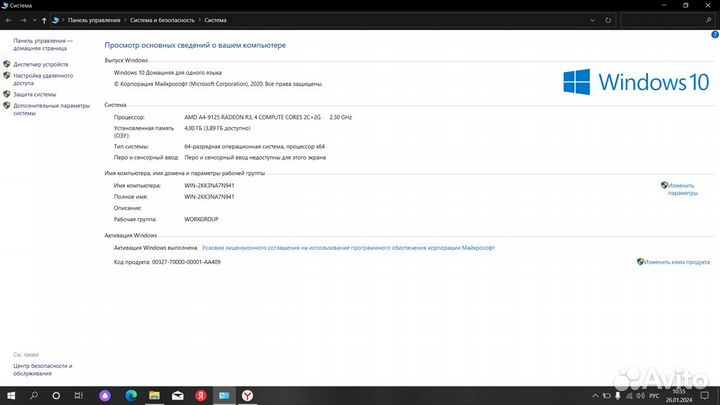Show hidden tray icons chevron
This screenshot has width=720, height=405.
(595, 396)
